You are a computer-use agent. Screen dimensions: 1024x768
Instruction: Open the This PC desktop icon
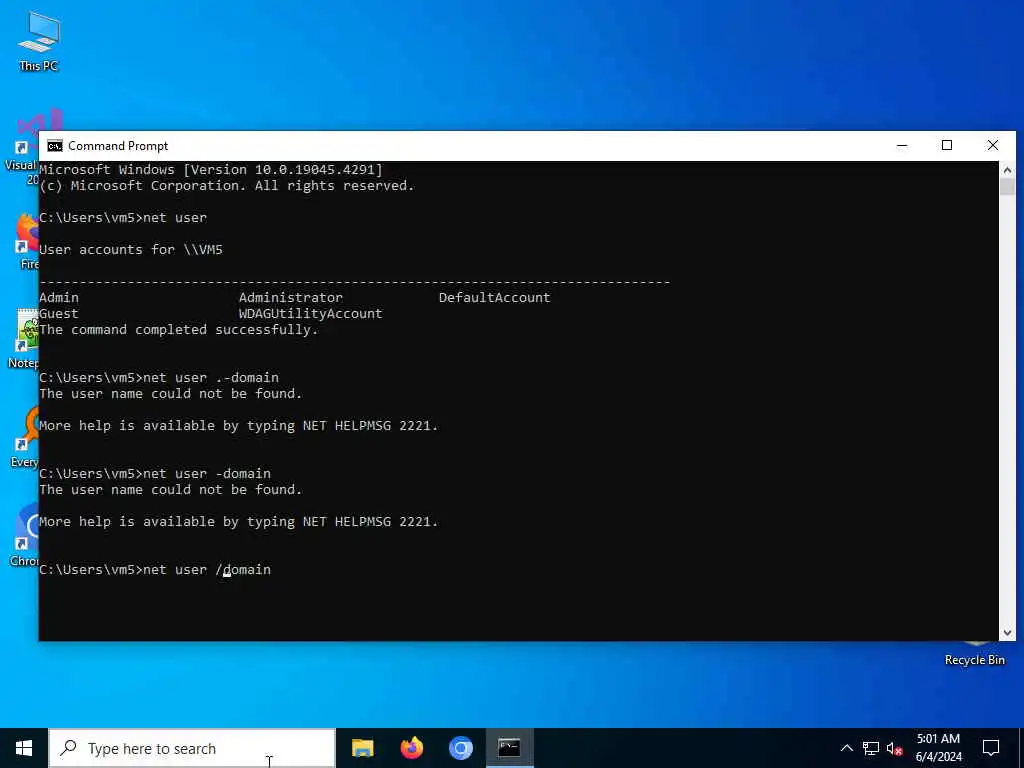click(39, 40)
